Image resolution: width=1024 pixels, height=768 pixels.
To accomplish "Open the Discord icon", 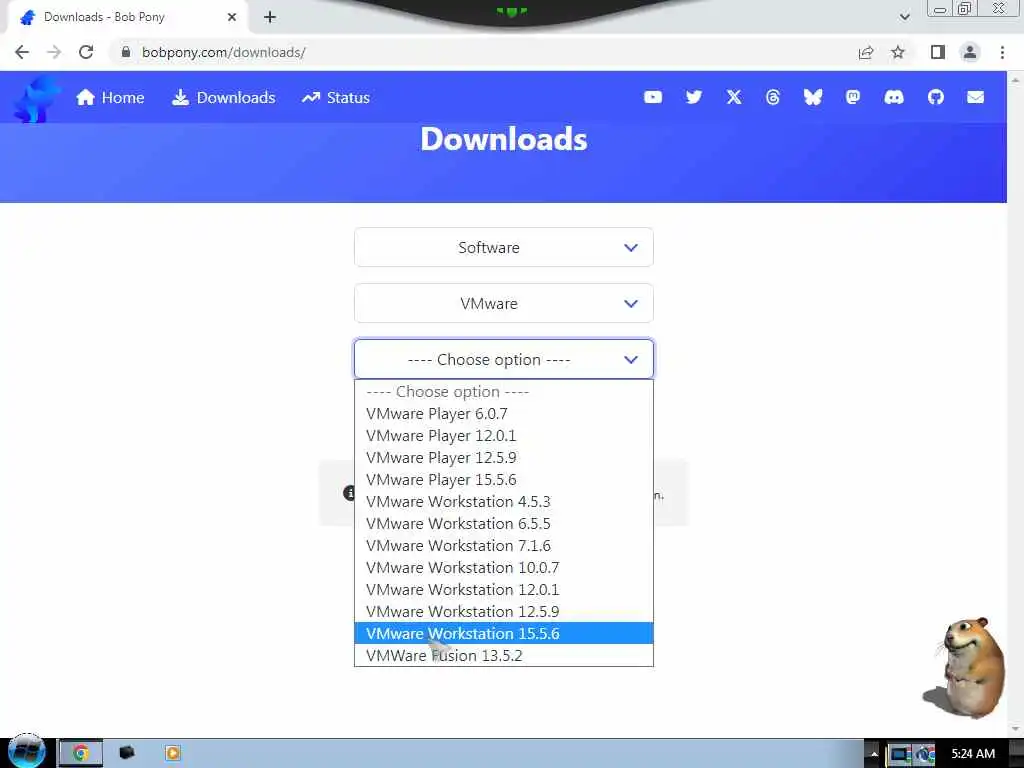I will [893, 97].
